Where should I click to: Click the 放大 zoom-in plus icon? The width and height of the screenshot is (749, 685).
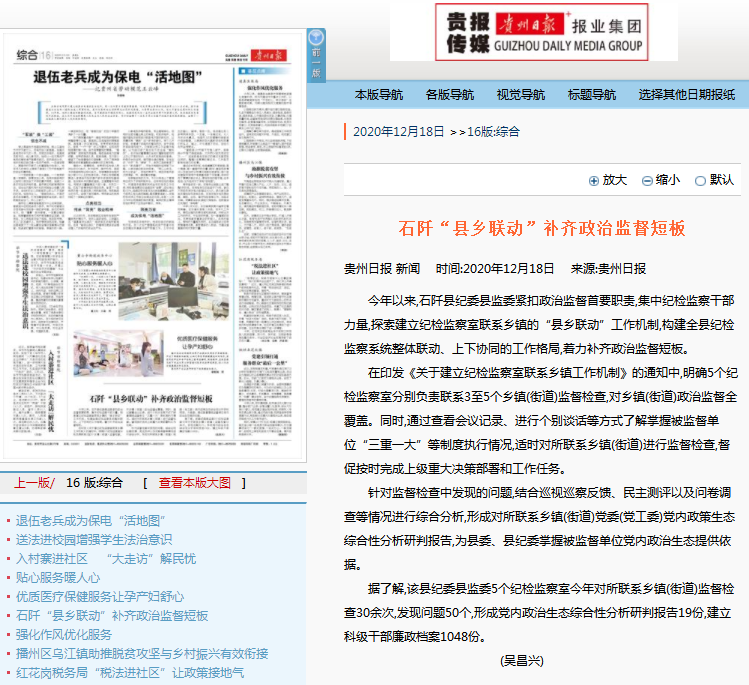pyautogui.click(x=594, y=181)
